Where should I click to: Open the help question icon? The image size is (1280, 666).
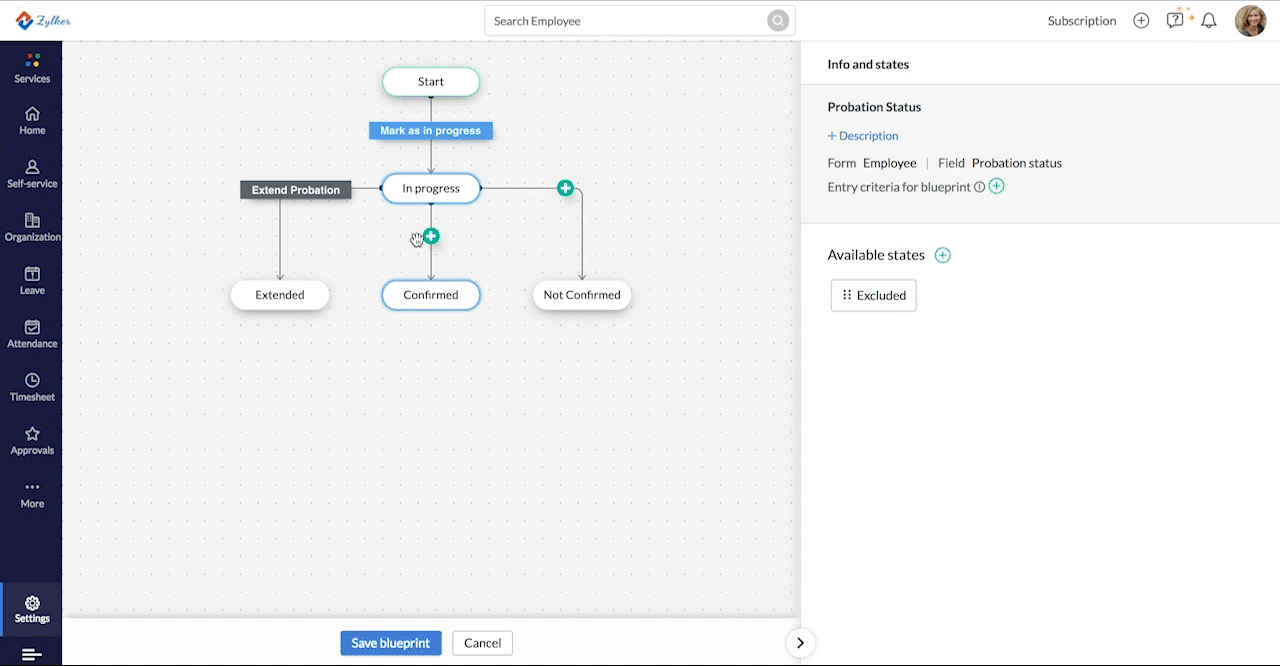click(x=1175, y=20)
